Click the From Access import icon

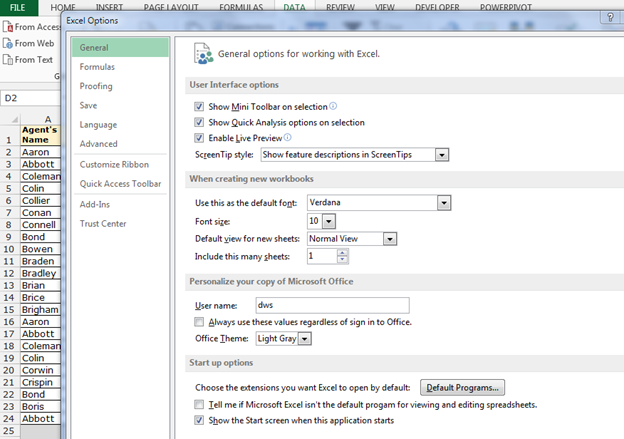coord(8,27)
